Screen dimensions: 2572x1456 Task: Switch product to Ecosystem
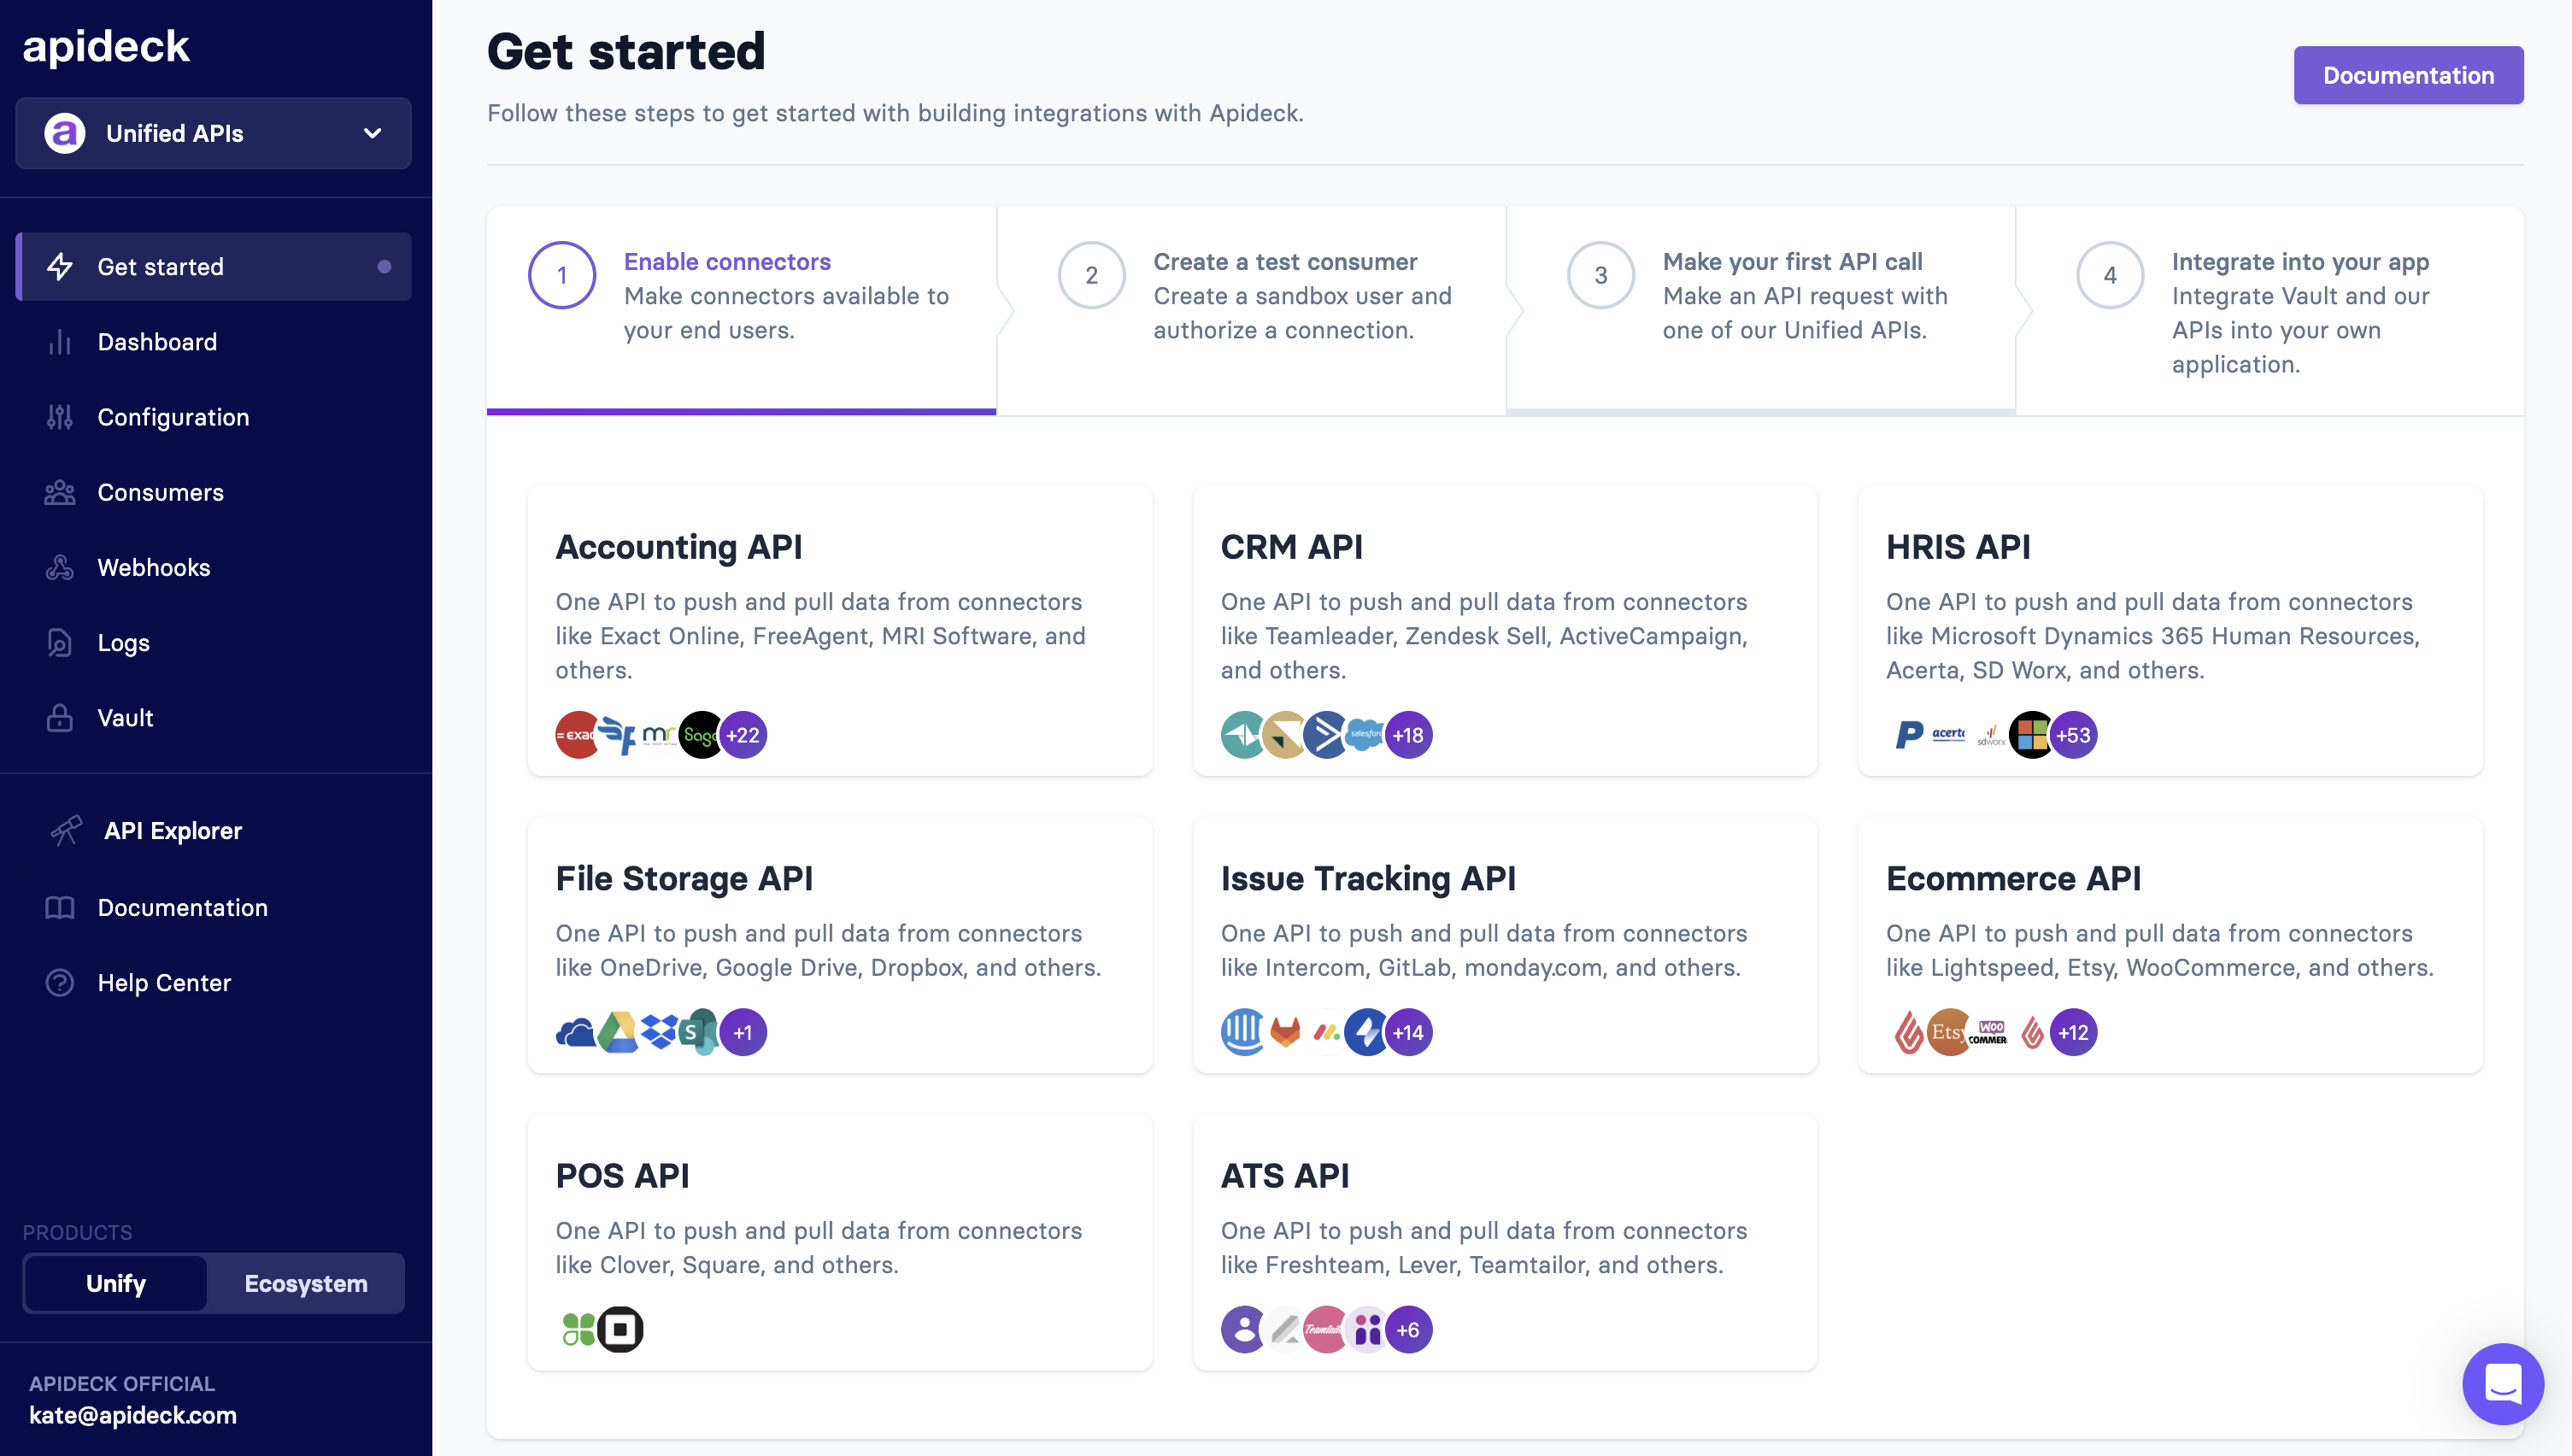coord(306,1283)
